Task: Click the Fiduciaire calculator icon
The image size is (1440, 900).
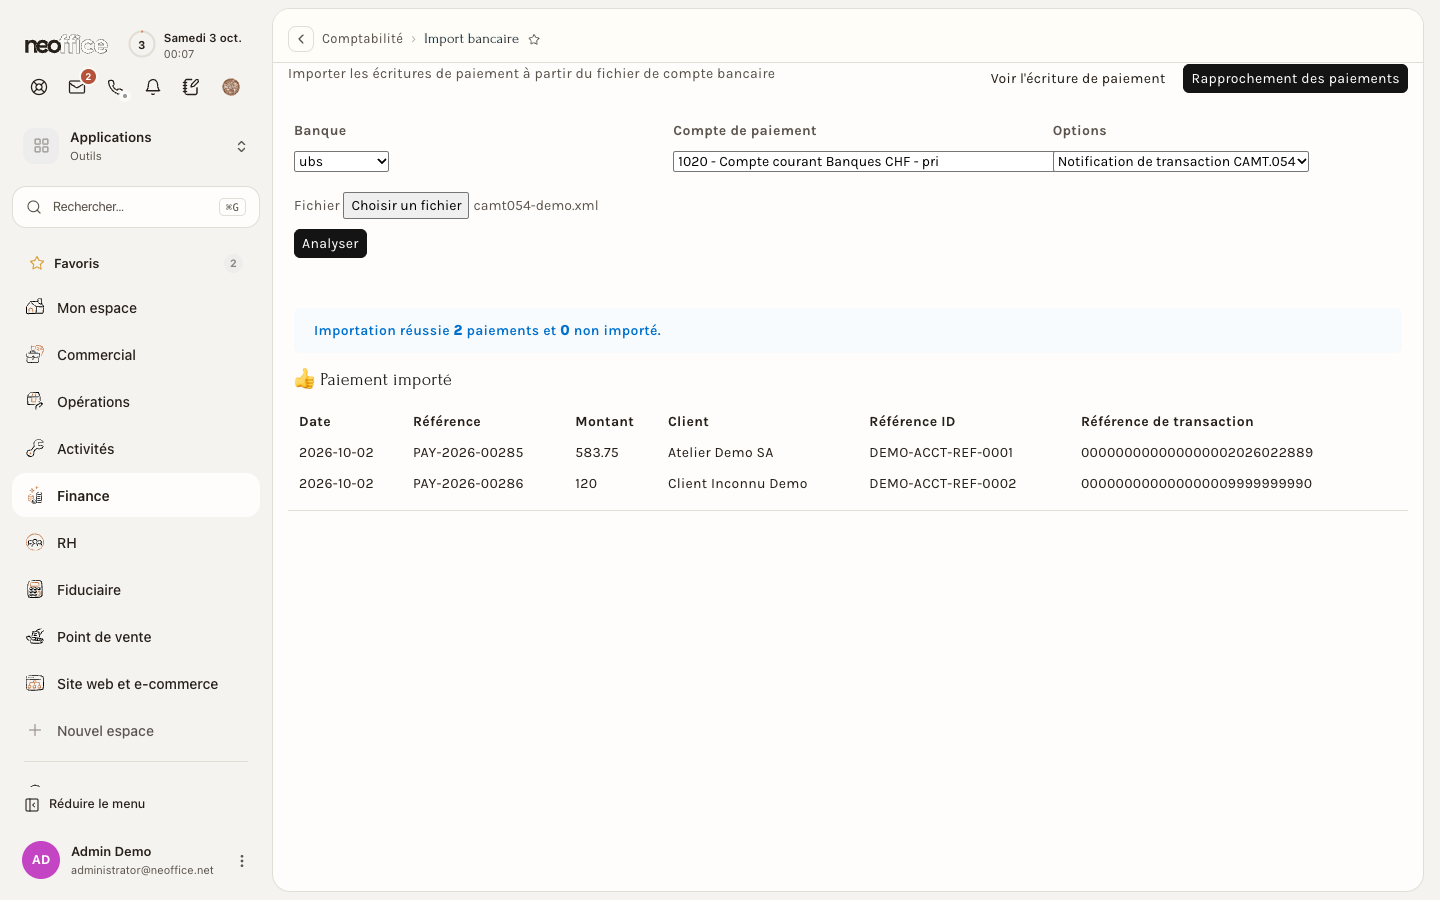Action: click(x=35, y=589)
